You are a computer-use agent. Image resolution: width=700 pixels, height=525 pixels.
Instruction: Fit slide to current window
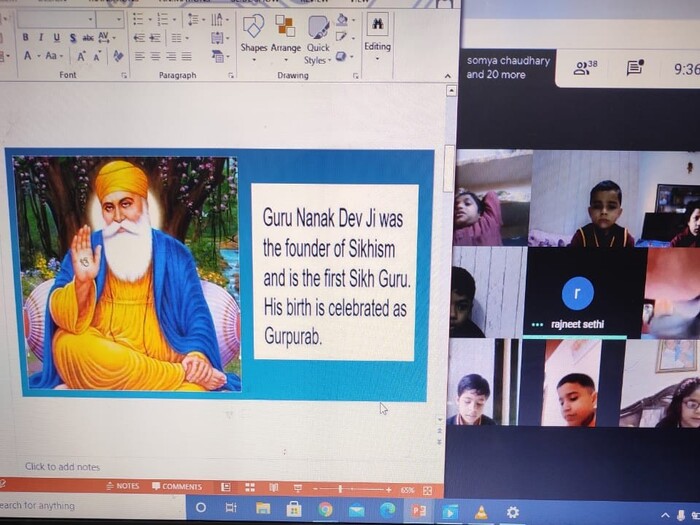pyautogui.click(x=427, y=491)
